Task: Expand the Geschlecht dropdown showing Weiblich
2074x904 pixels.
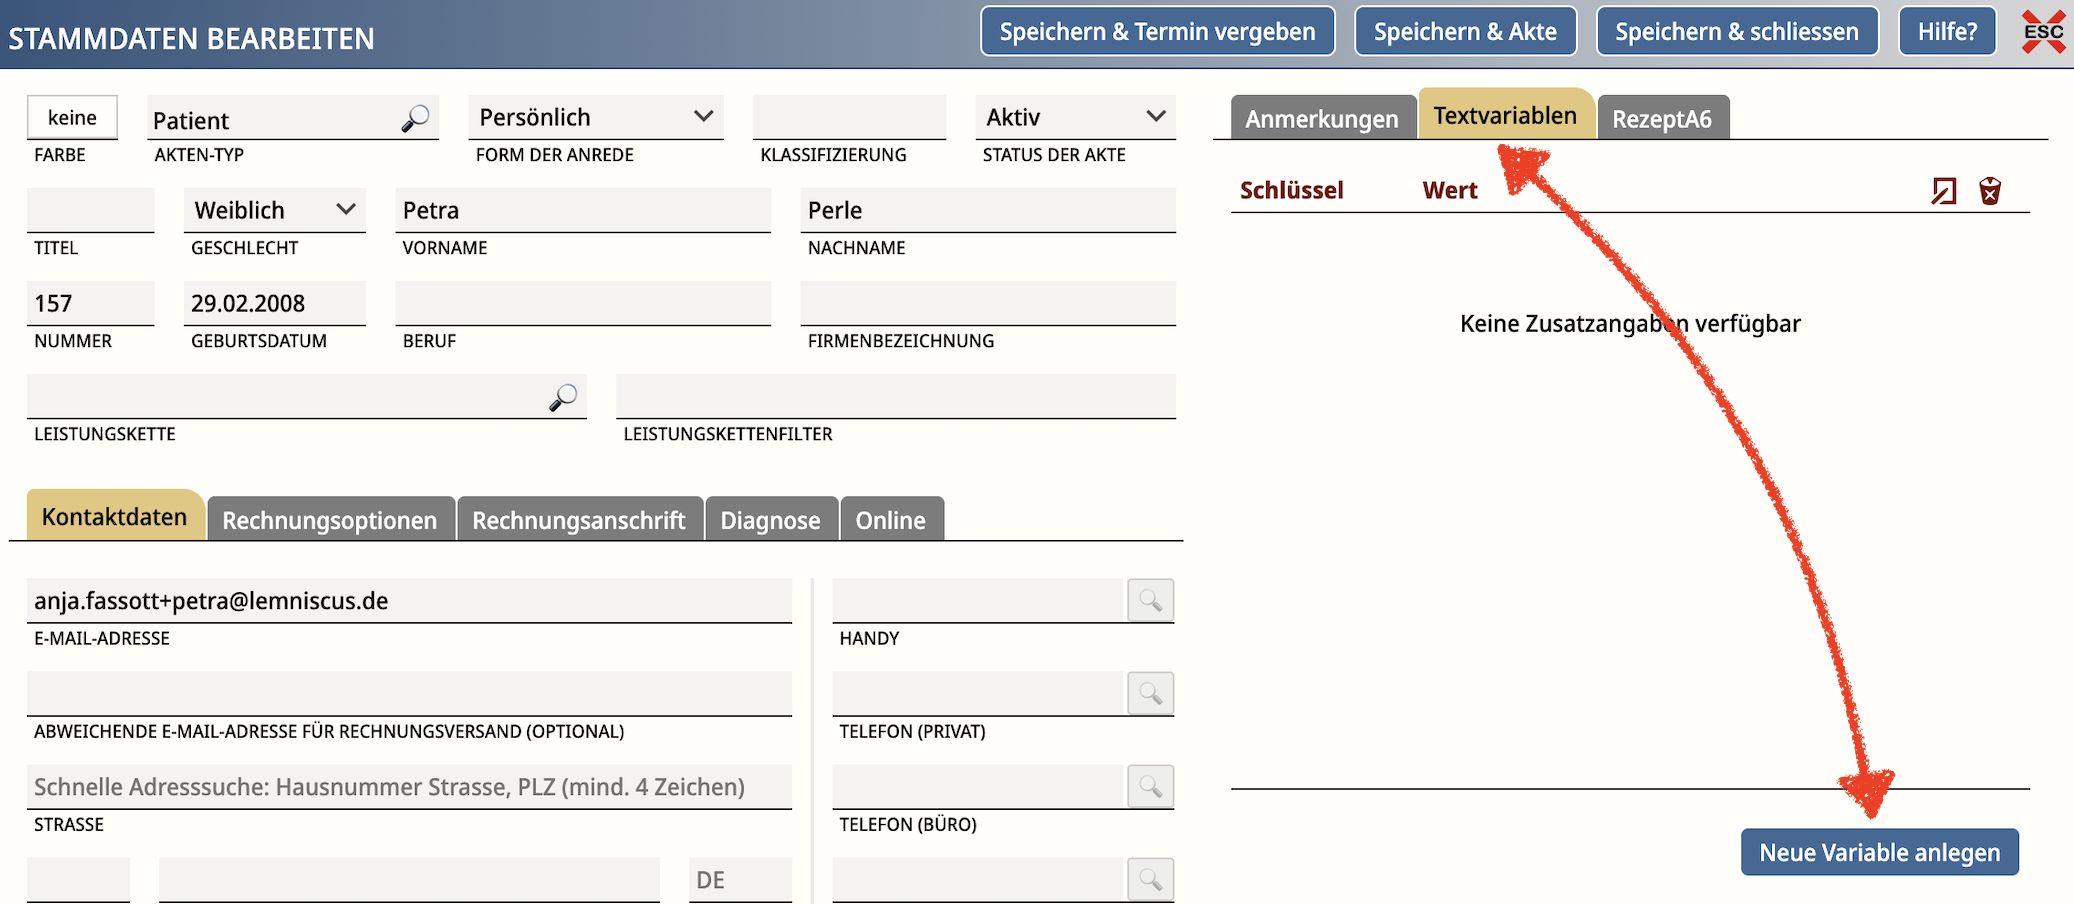Action: click(x=275, y=210)
